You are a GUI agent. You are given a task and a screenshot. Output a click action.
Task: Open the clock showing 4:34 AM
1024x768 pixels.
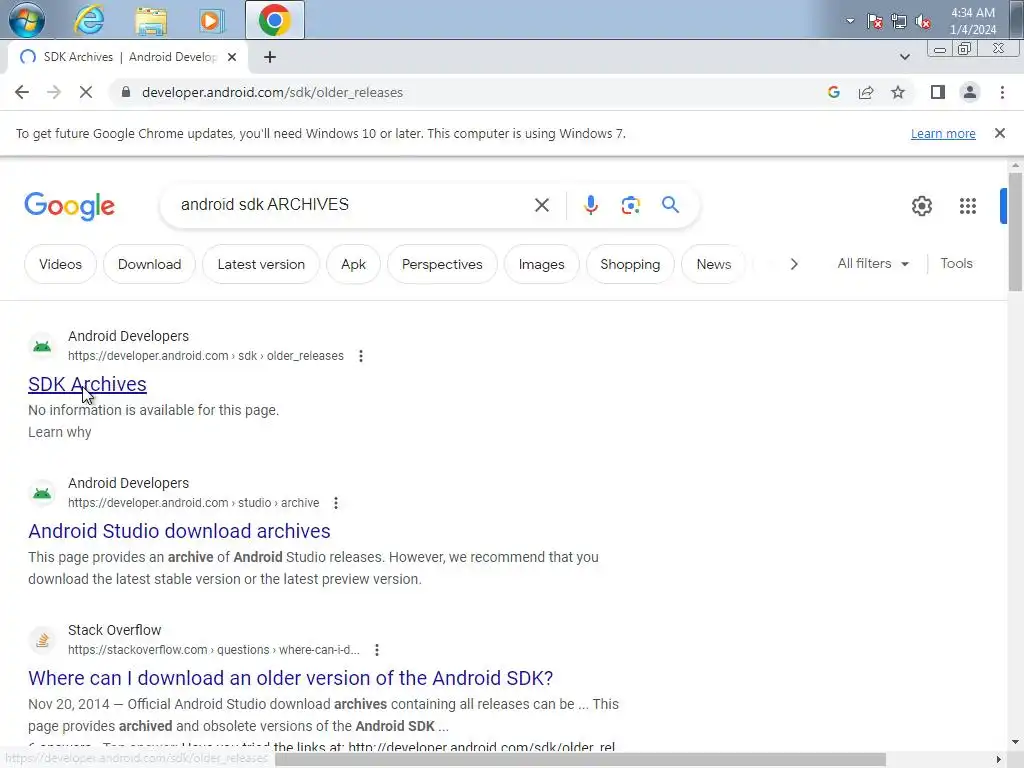click(972, 21)
